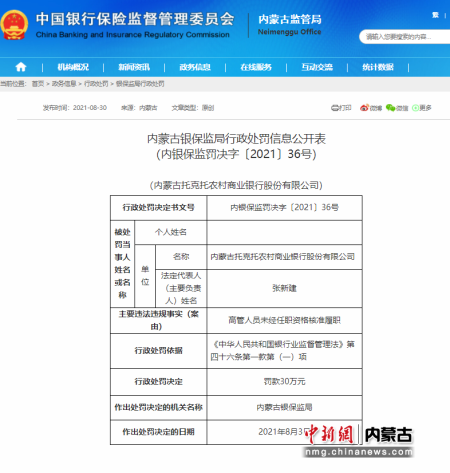The width and height of the screenshot is (450, 473).
Task: Click subtitle (内银保监罚决字〔2021〕36号)
Action: point(236,154)
